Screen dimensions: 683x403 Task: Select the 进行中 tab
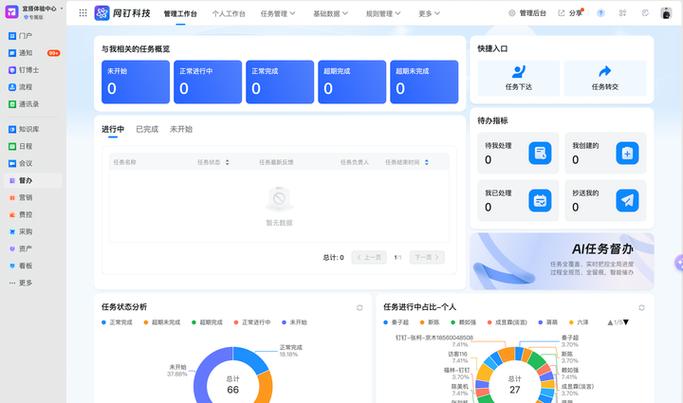(x=113, y=129)
